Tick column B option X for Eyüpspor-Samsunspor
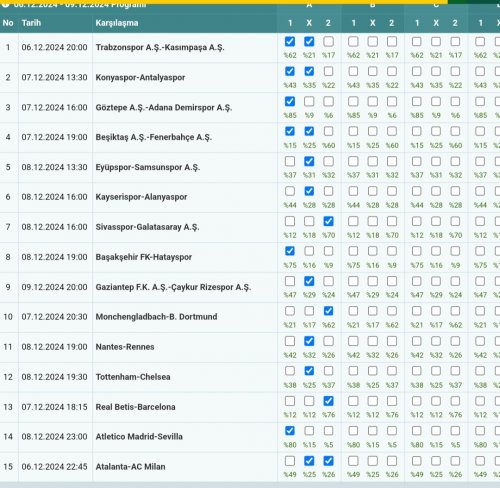500x488 pixels. (373, 161)
